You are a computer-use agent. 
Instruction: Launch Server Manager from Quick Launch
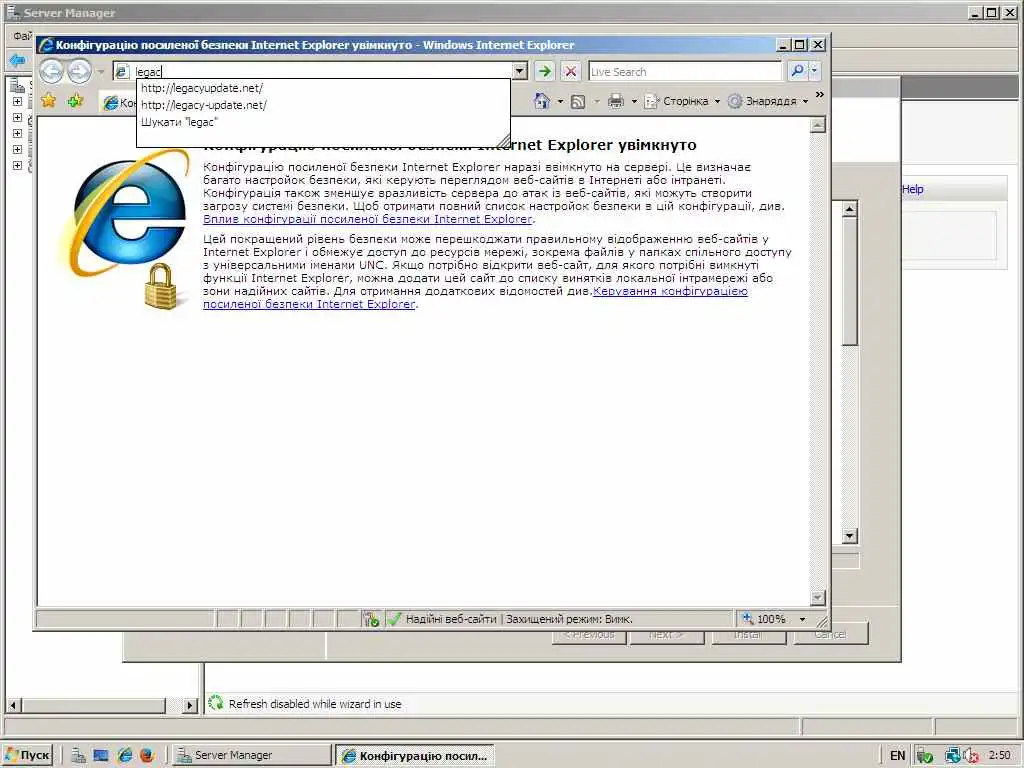click(x=78, y=756)
